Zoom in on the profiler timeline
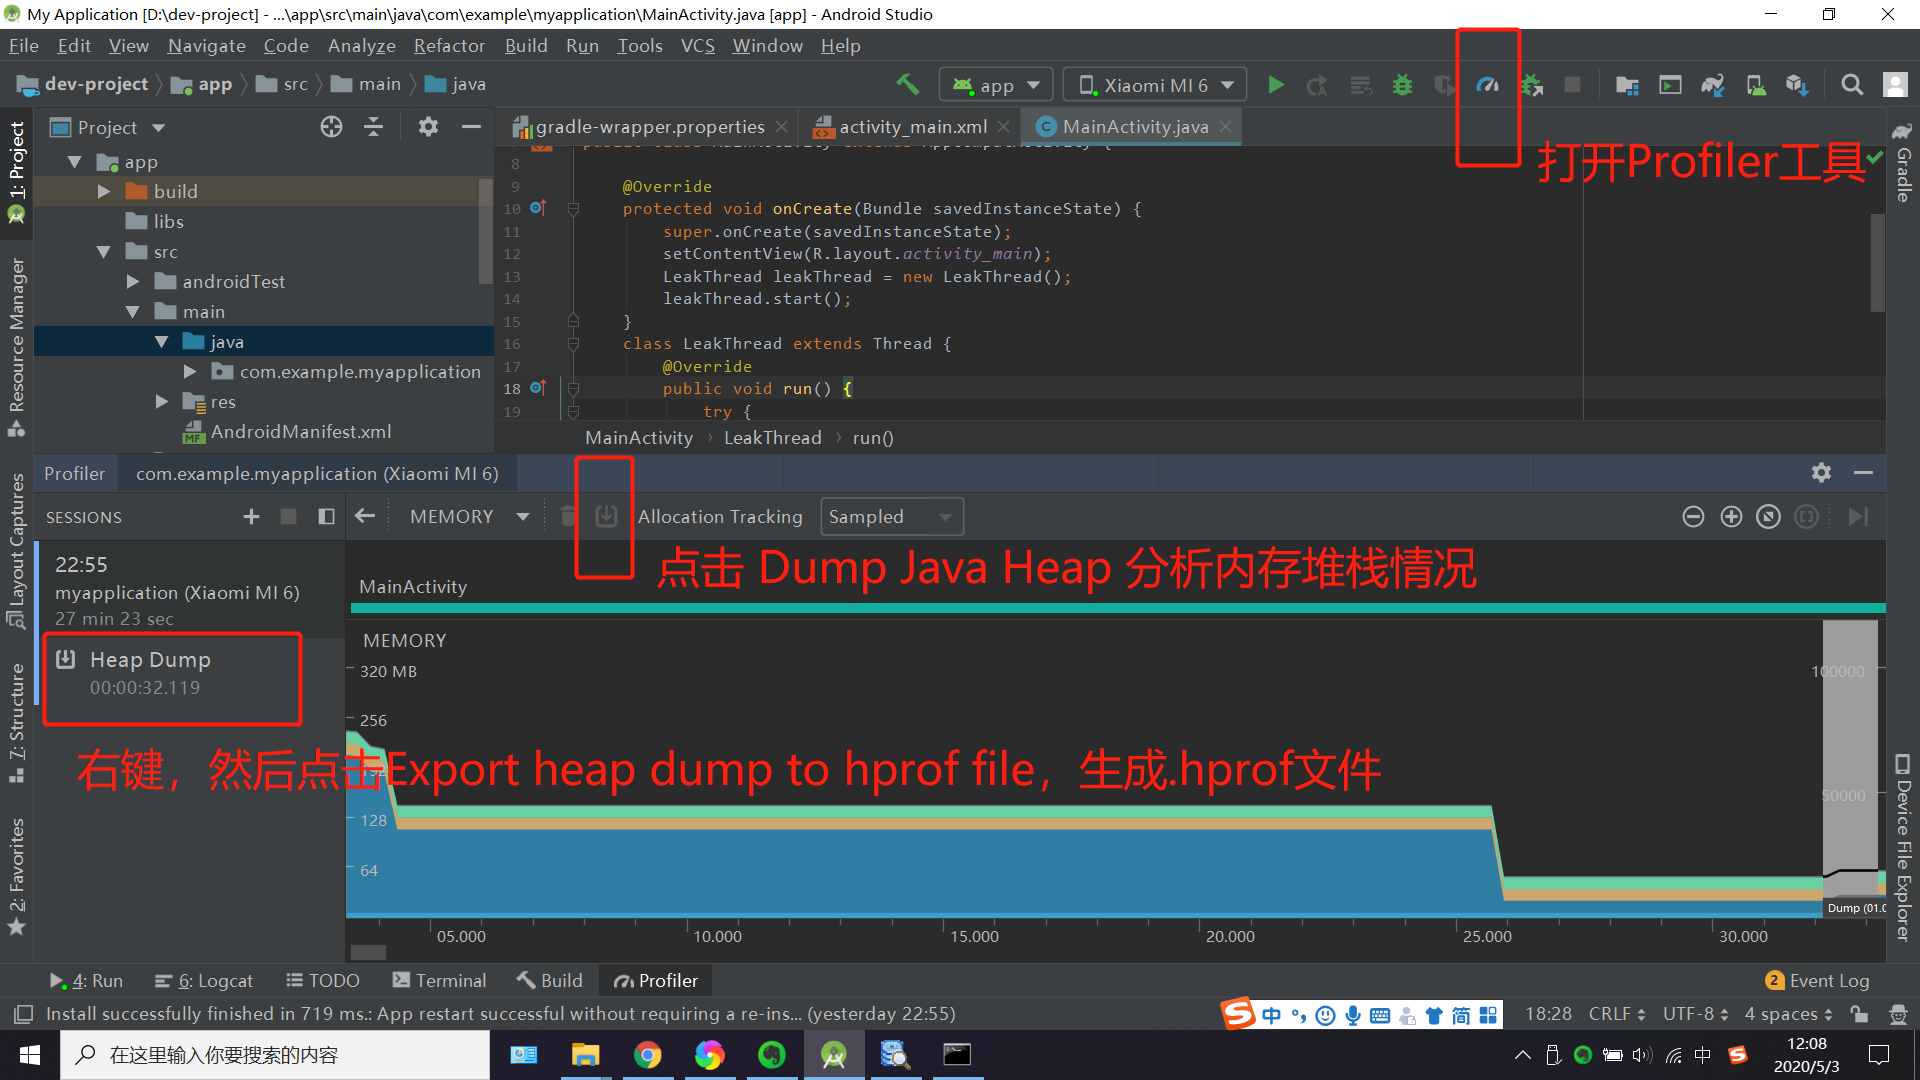Image resolution: width=1920 pixels, height=1080 pixels. tap(1731, 516)
